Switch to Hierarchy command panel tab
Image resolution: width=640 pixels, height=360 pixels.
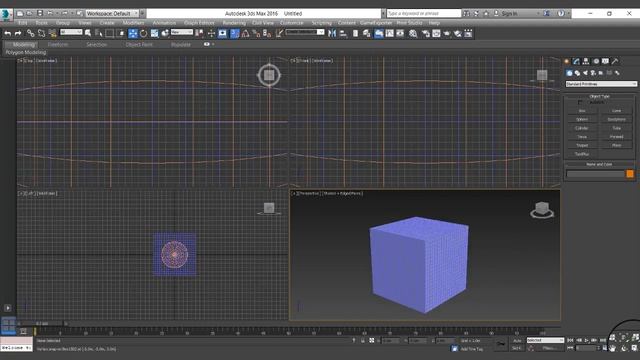coord(586,61)
